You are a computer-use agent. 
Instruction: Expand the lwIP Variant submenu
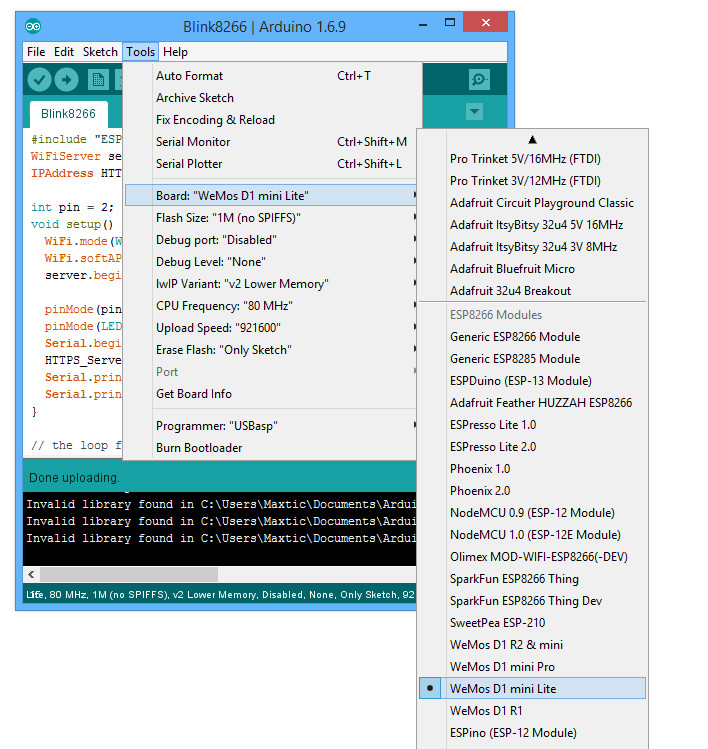coord(271,284)
